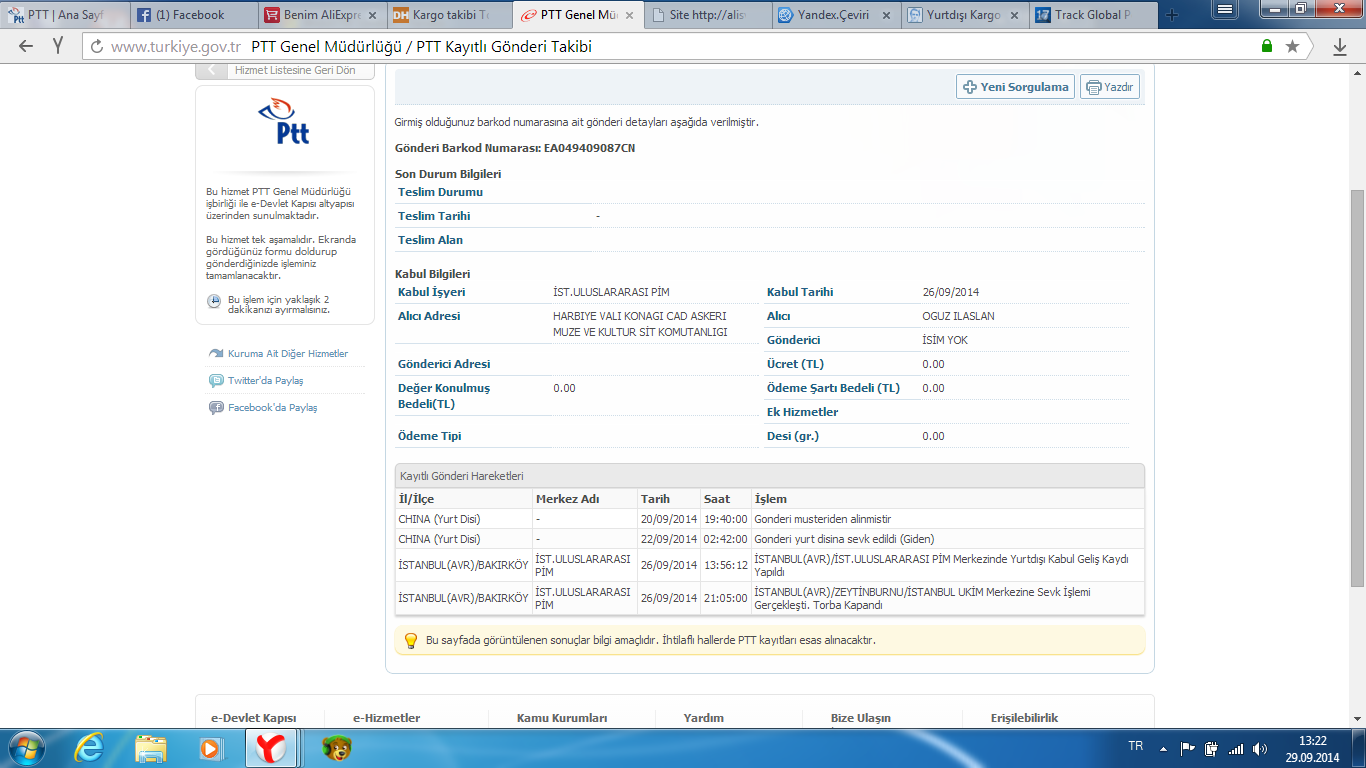The image size is (1366, 768).
Task: Click the Yazdır print button
Action: 1110,87
